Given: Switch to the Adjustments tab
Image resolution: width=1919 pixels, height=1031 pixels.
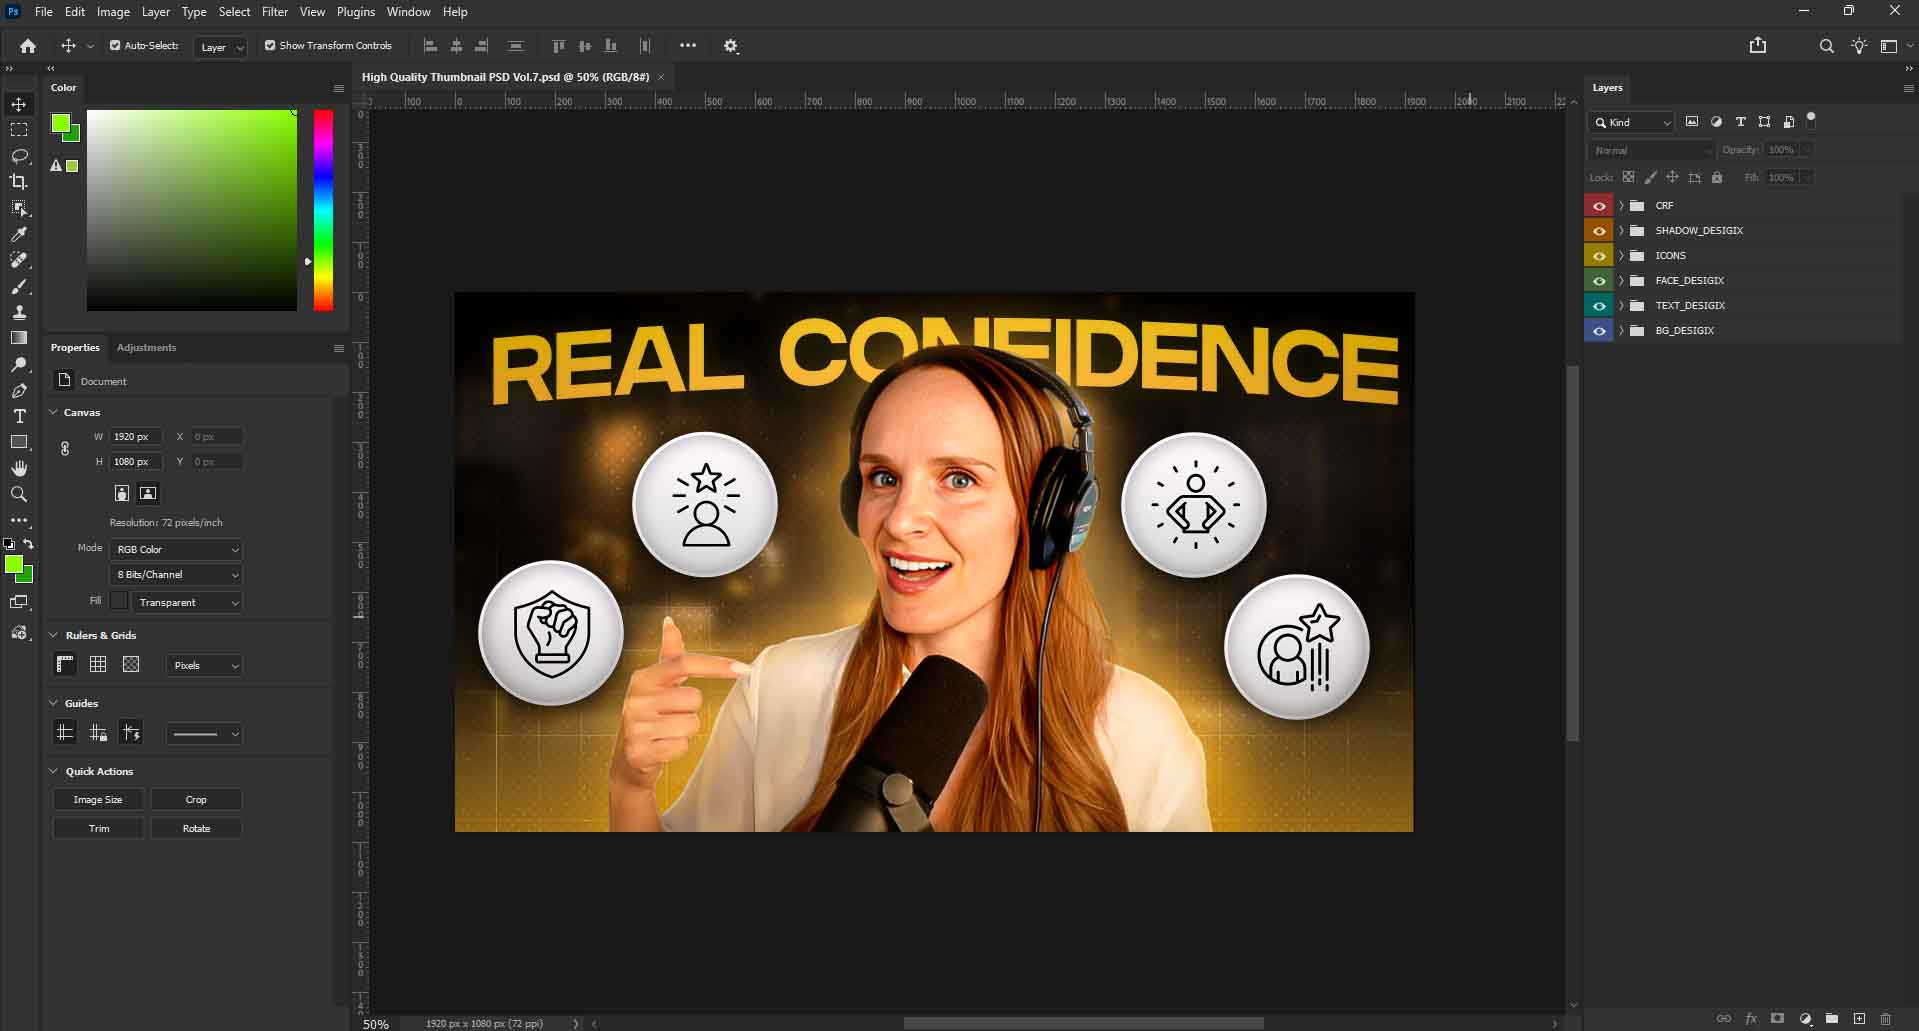Looking at the screenshot, I should tap(146, 348).
